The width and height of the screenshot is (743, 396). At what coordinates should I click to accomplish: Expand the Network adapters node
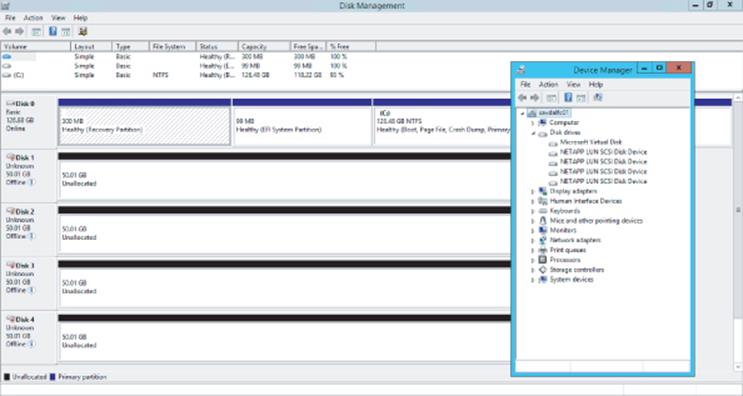tap(533, 241)
